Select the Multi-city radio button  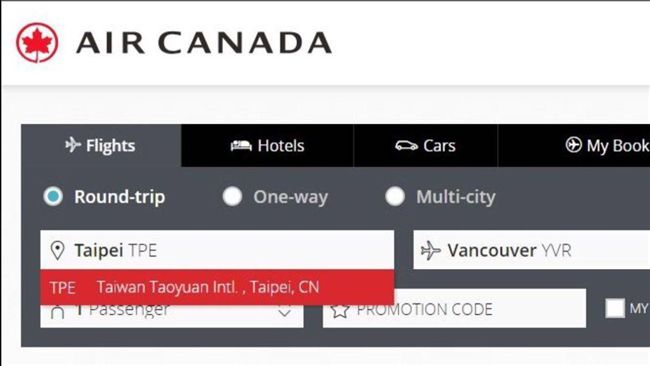point(395,196)
